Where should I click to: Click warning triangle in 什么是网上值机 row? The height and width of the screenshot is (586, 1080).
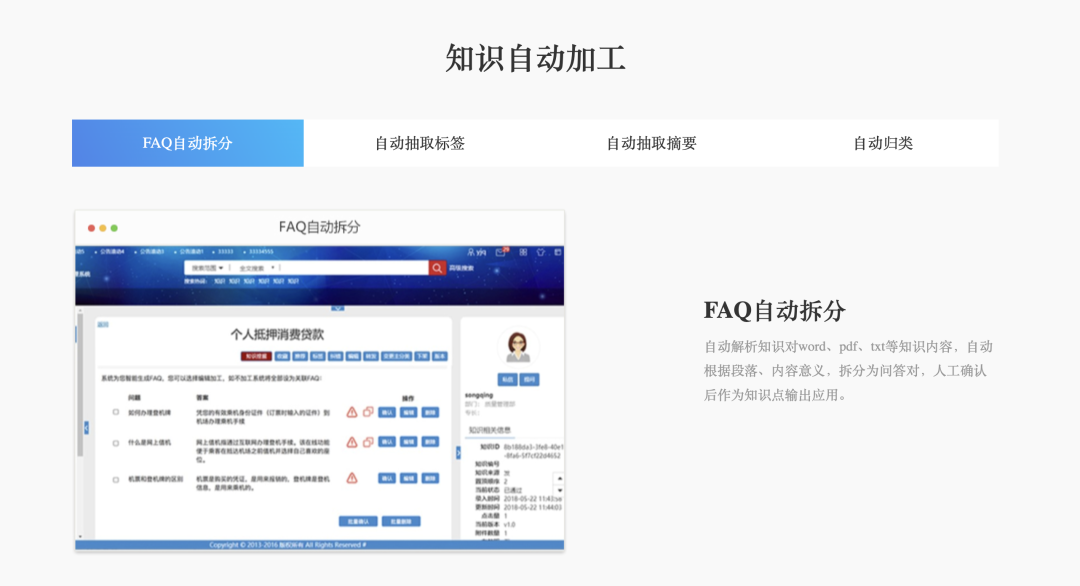click(352, 442)
